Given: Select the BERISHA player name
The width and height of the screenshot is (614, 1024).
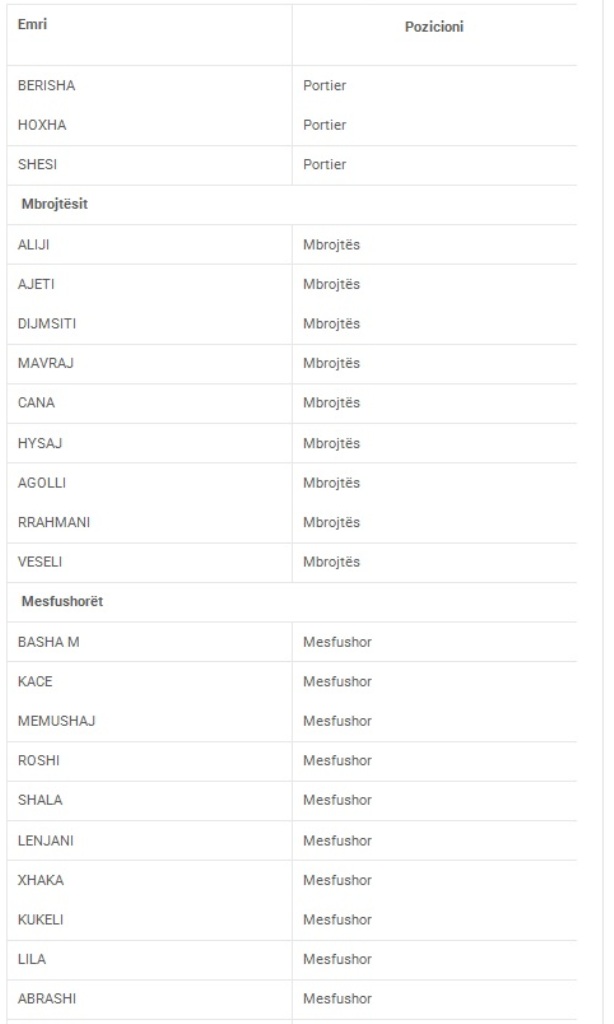Looking at the screenshot, I should click(46, 86).
